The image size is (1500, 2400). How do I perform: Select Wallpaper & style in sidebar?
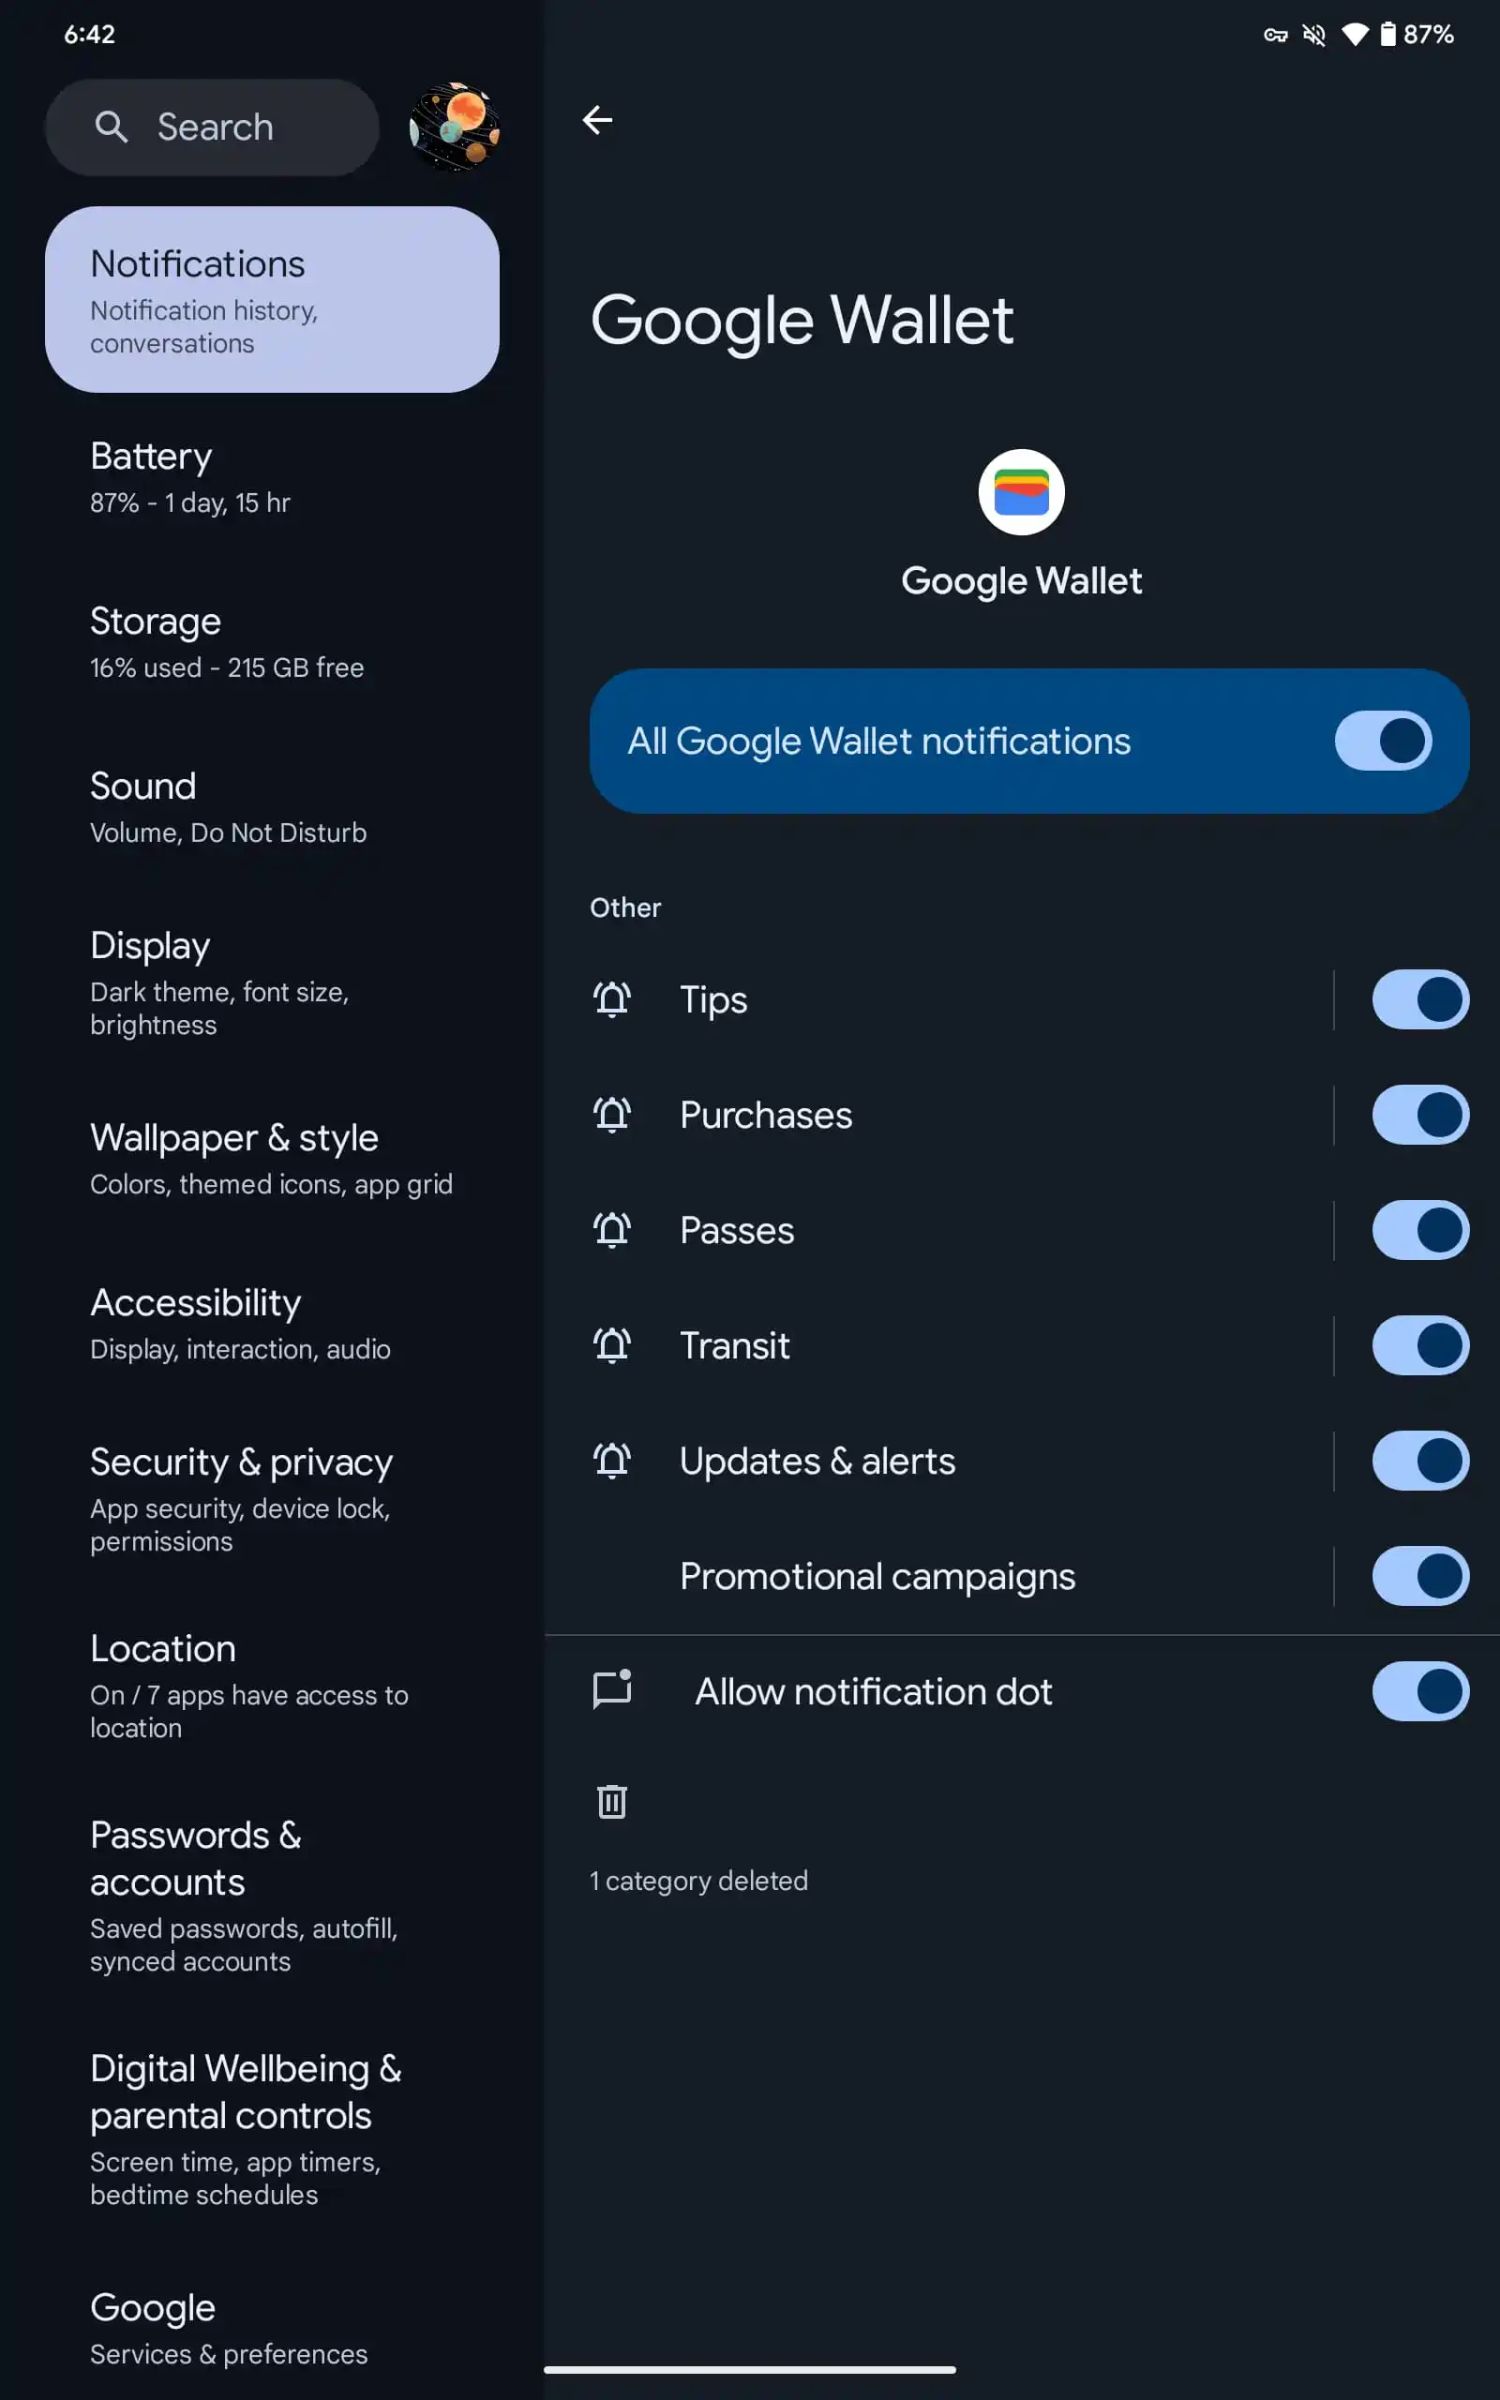coord(270,1159)
